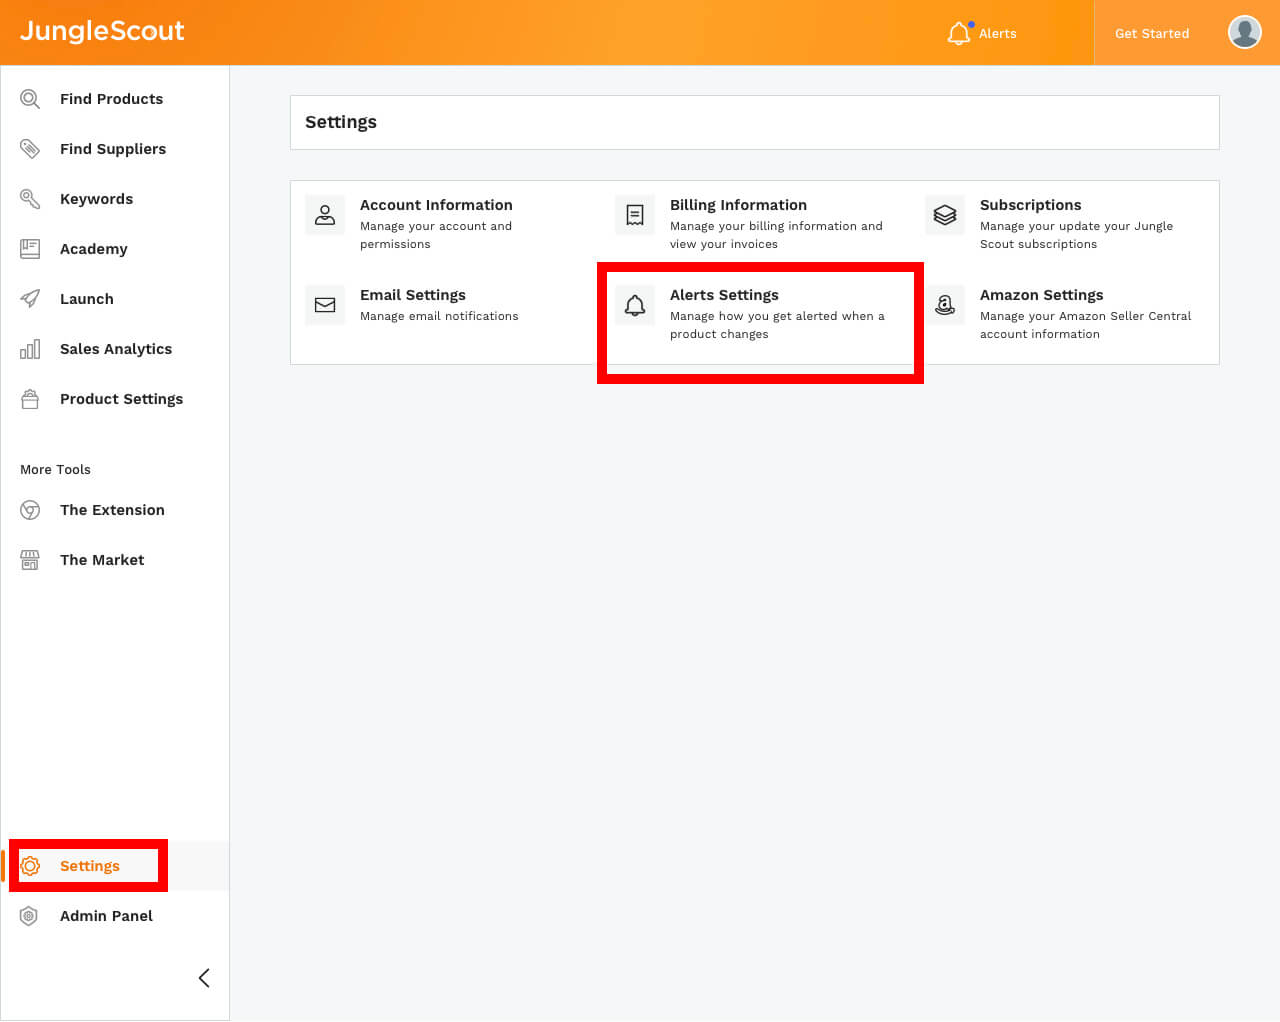Go to Find Suppliers in sidebar
1280x1022 pixels.
point(113,149)
